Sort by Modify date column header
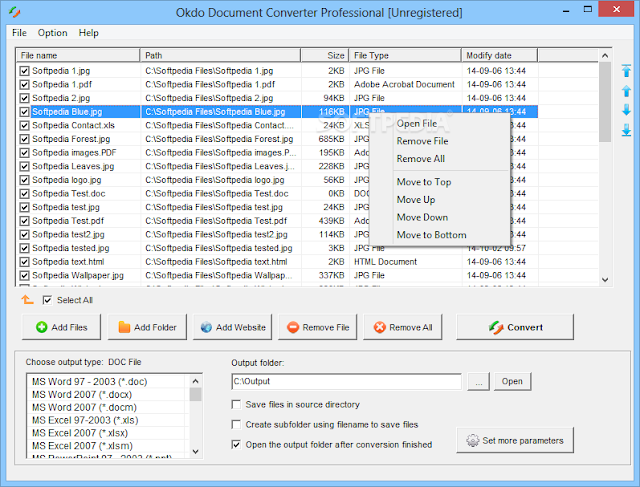This screenshot has width=640, height=487. pos(500,56)
